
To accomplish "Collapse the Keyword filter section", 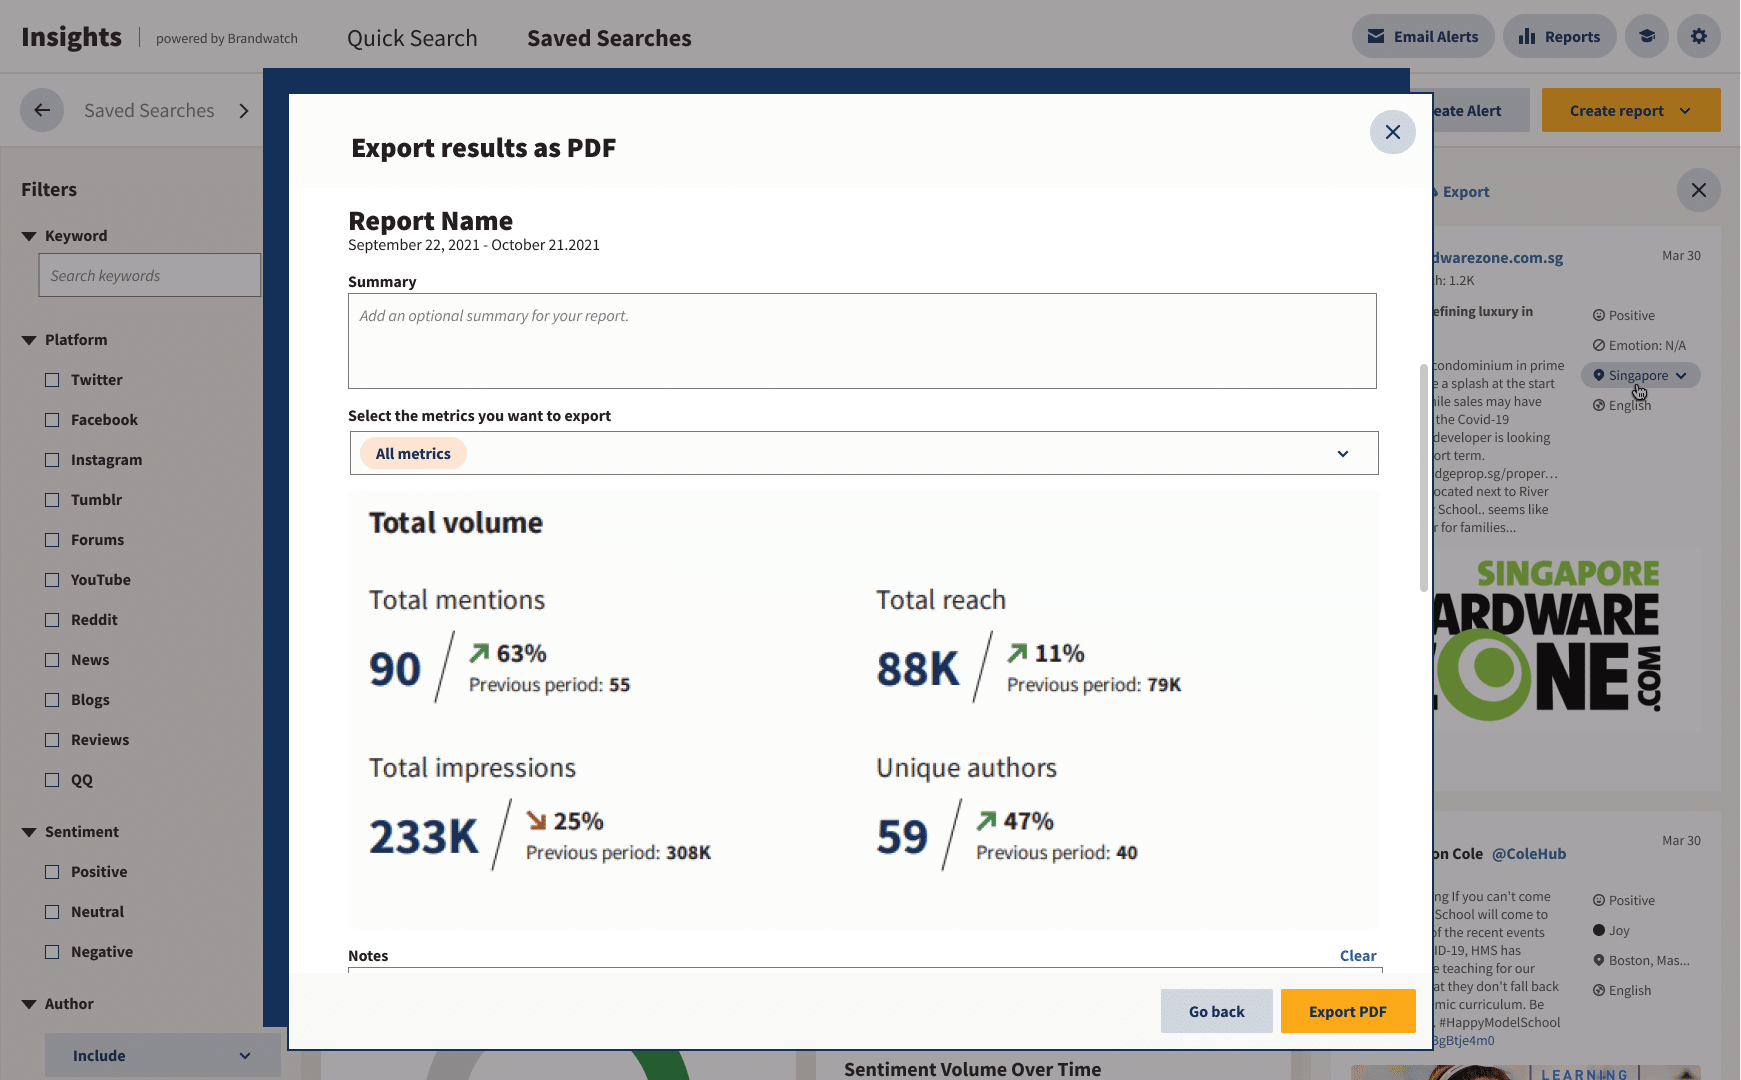I will 29,236.
